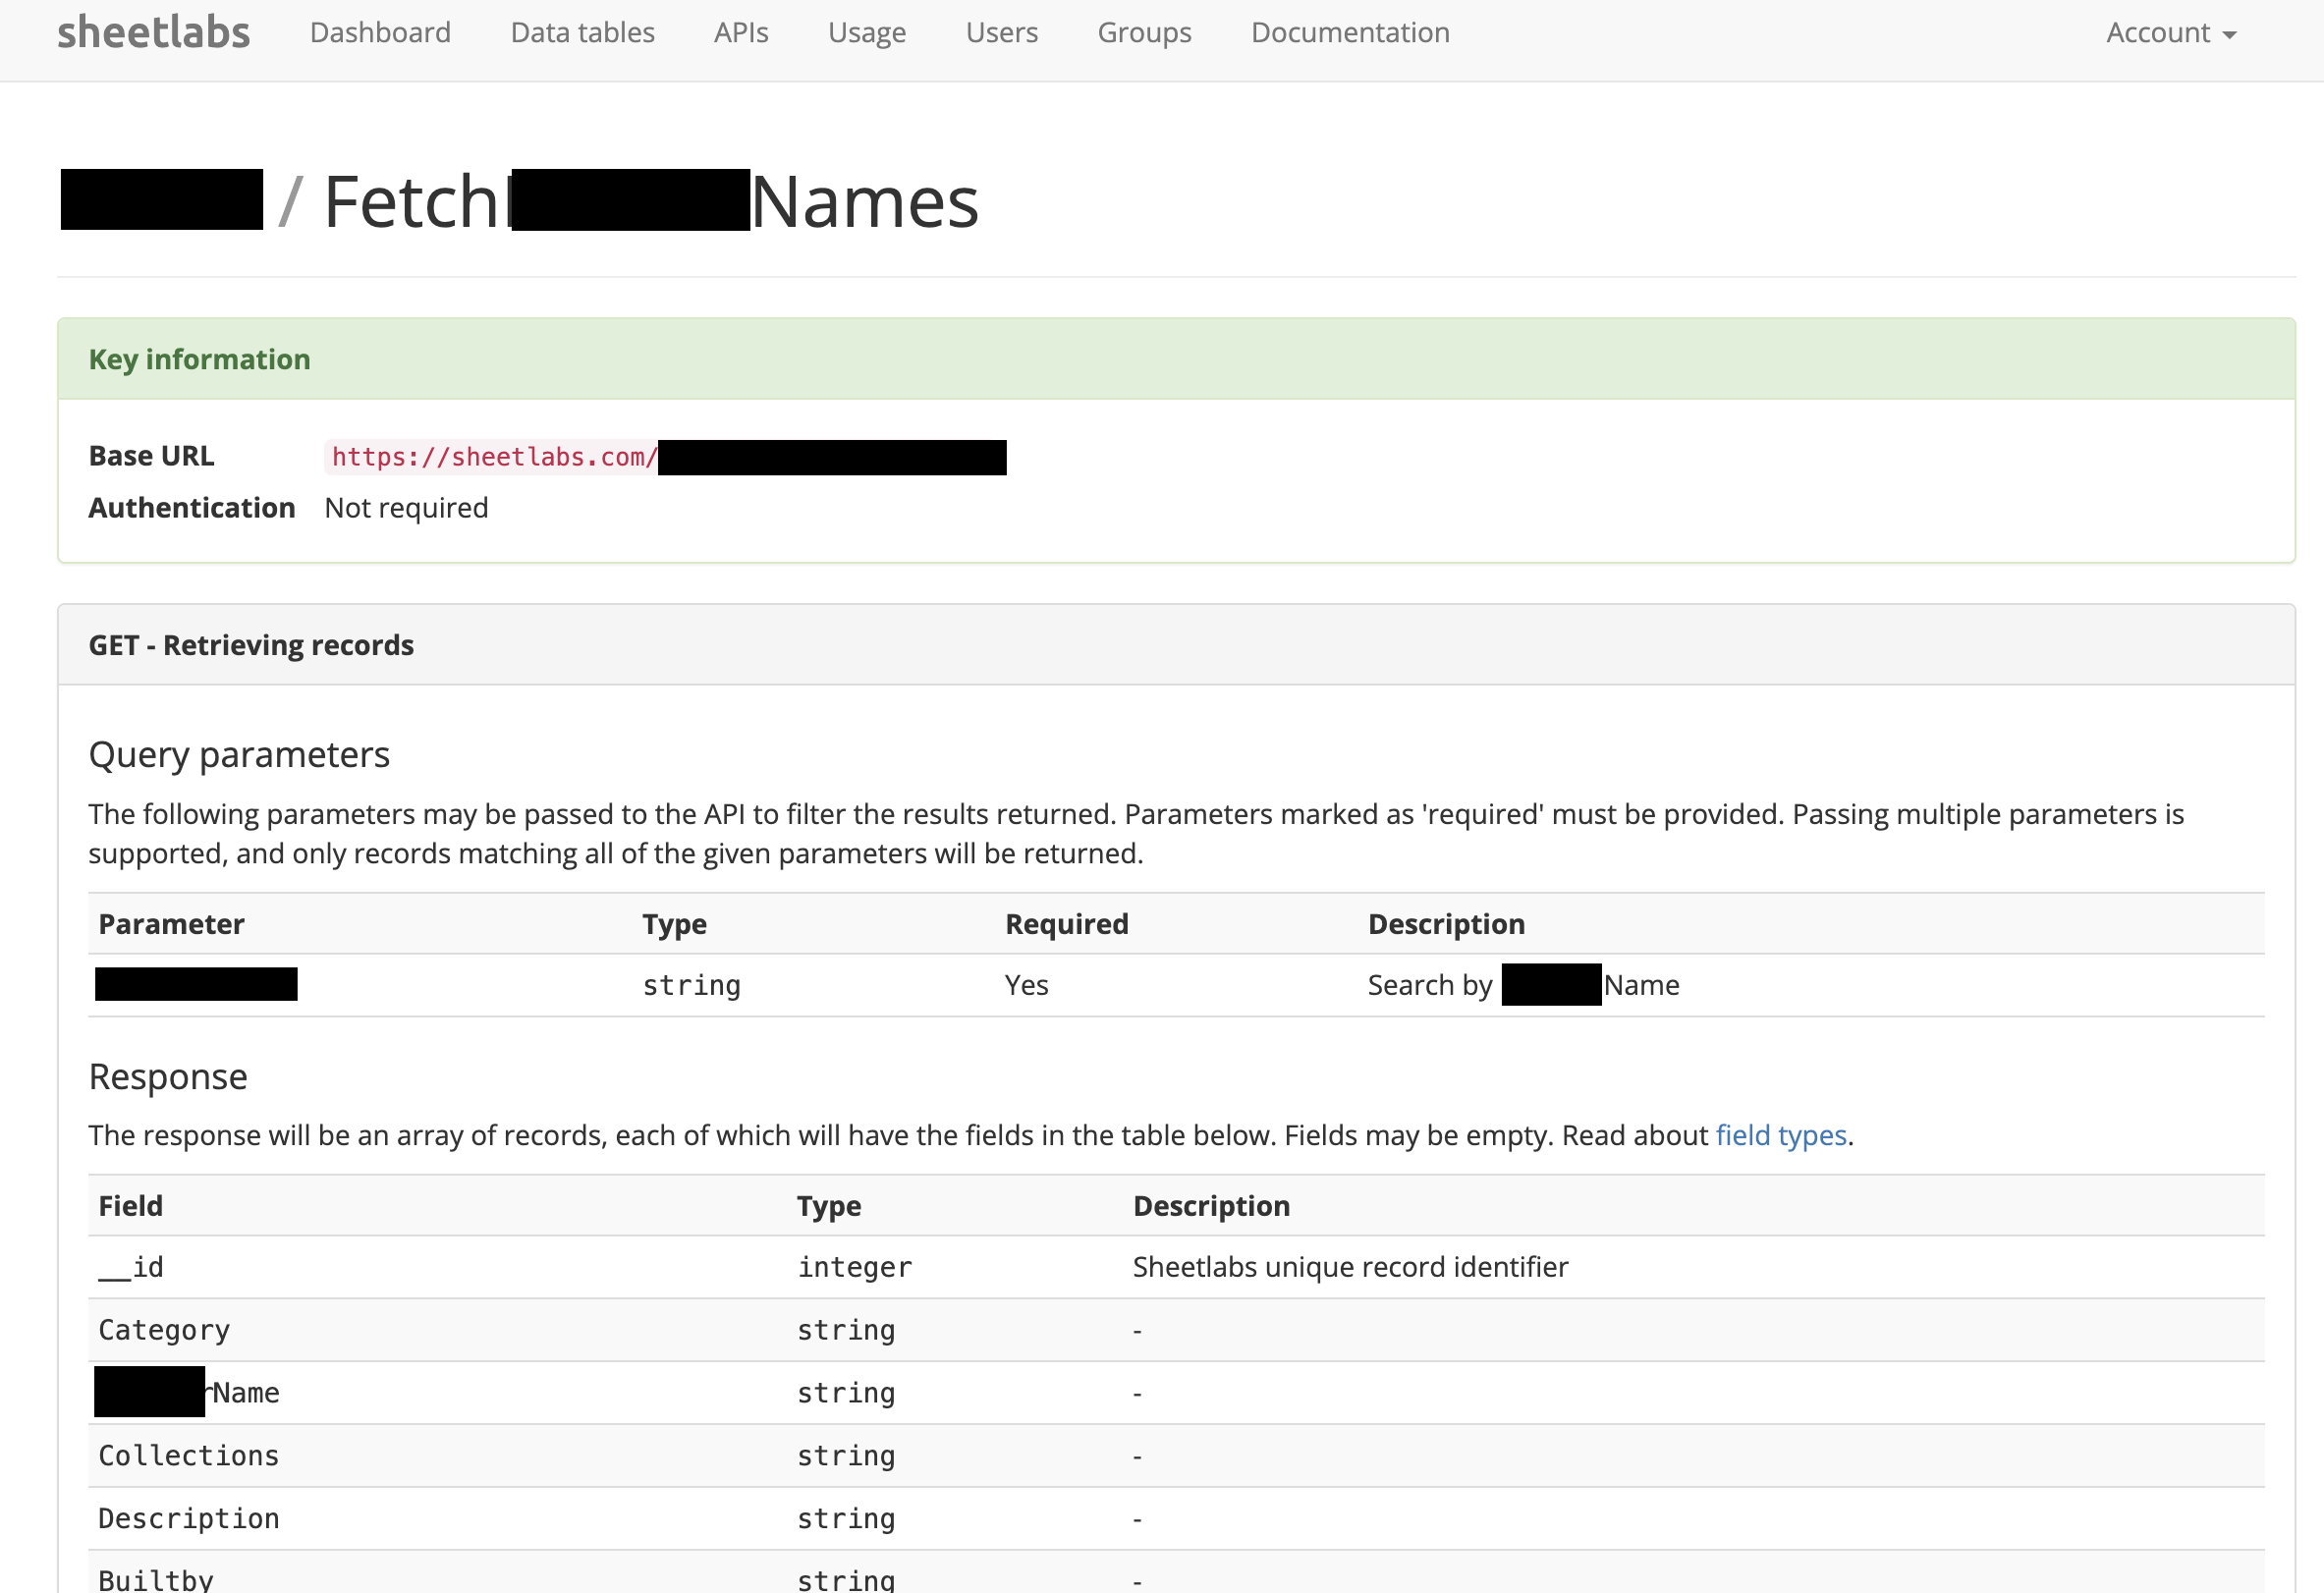Image resolution: width=2324 pixels, height=1593 pixels.
Task: Select the __id field row
Action: click(1176, 1267)
